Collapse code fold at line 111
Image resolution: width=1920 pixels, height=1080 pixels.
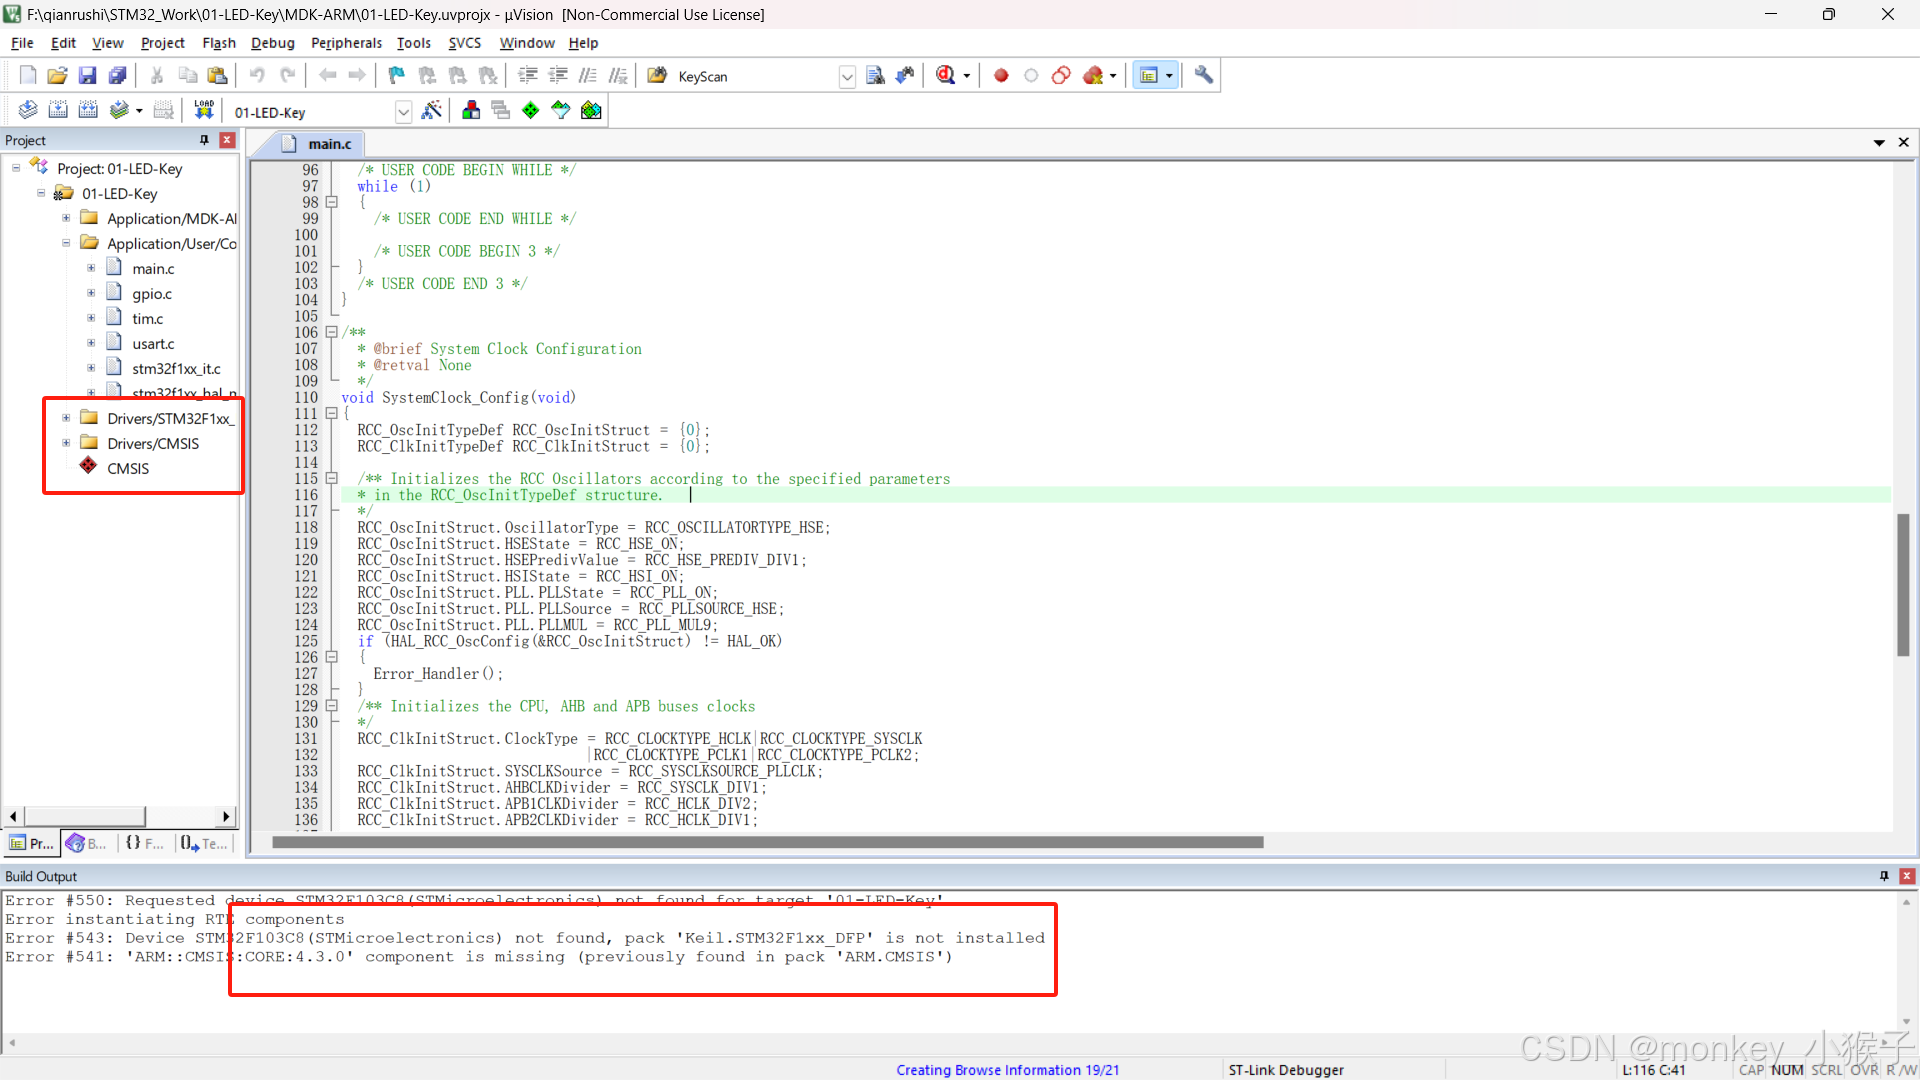(x=331, y=414)
